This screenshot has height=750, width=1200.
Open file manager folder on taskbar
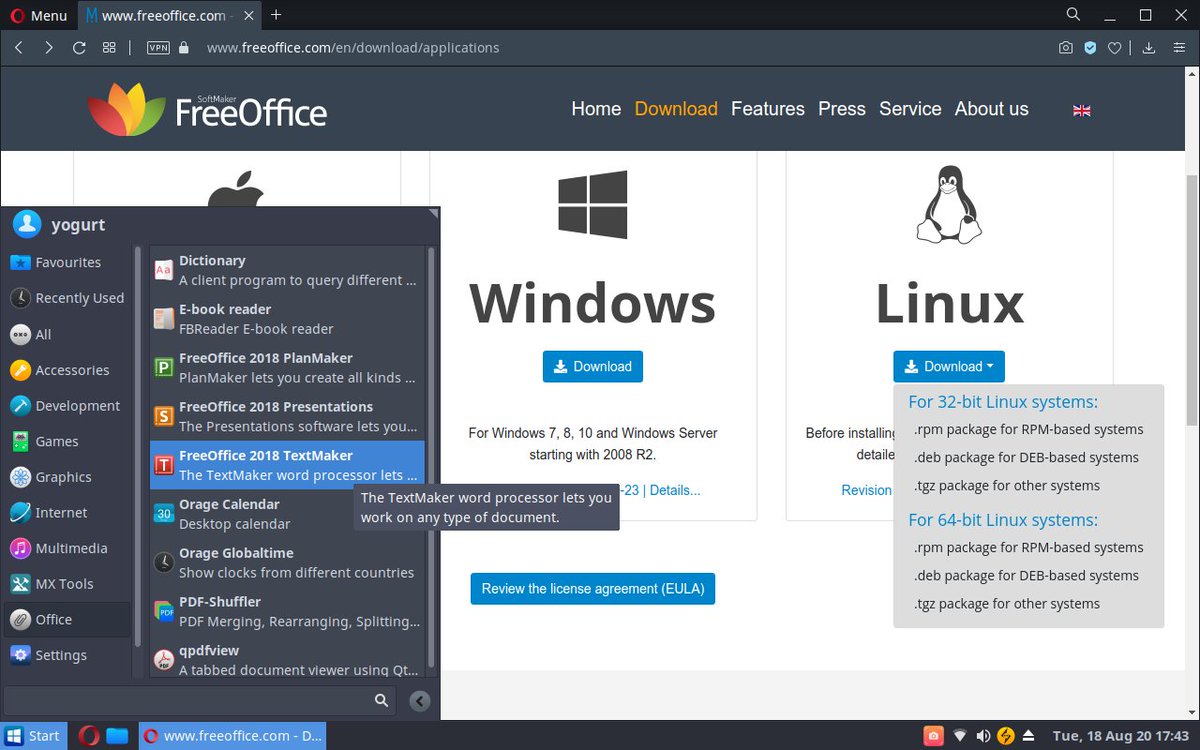point(117,736)
